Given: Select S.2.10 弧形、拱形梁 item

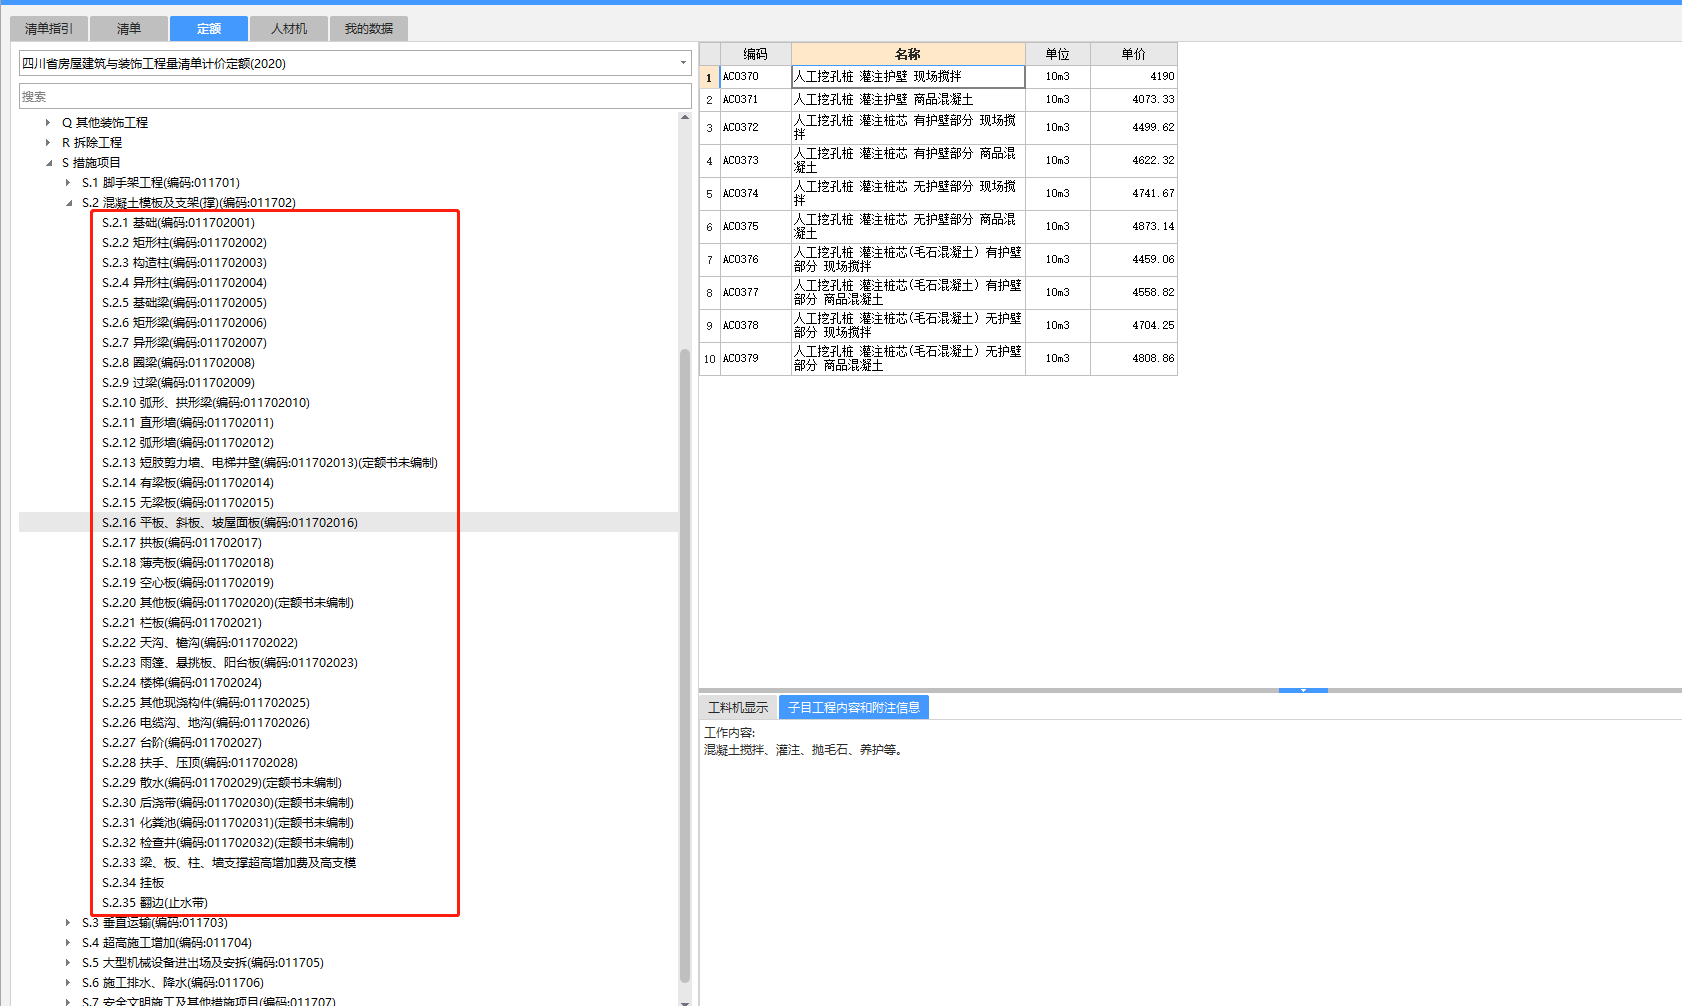Looking at the screenshot, I should [206, 403].
